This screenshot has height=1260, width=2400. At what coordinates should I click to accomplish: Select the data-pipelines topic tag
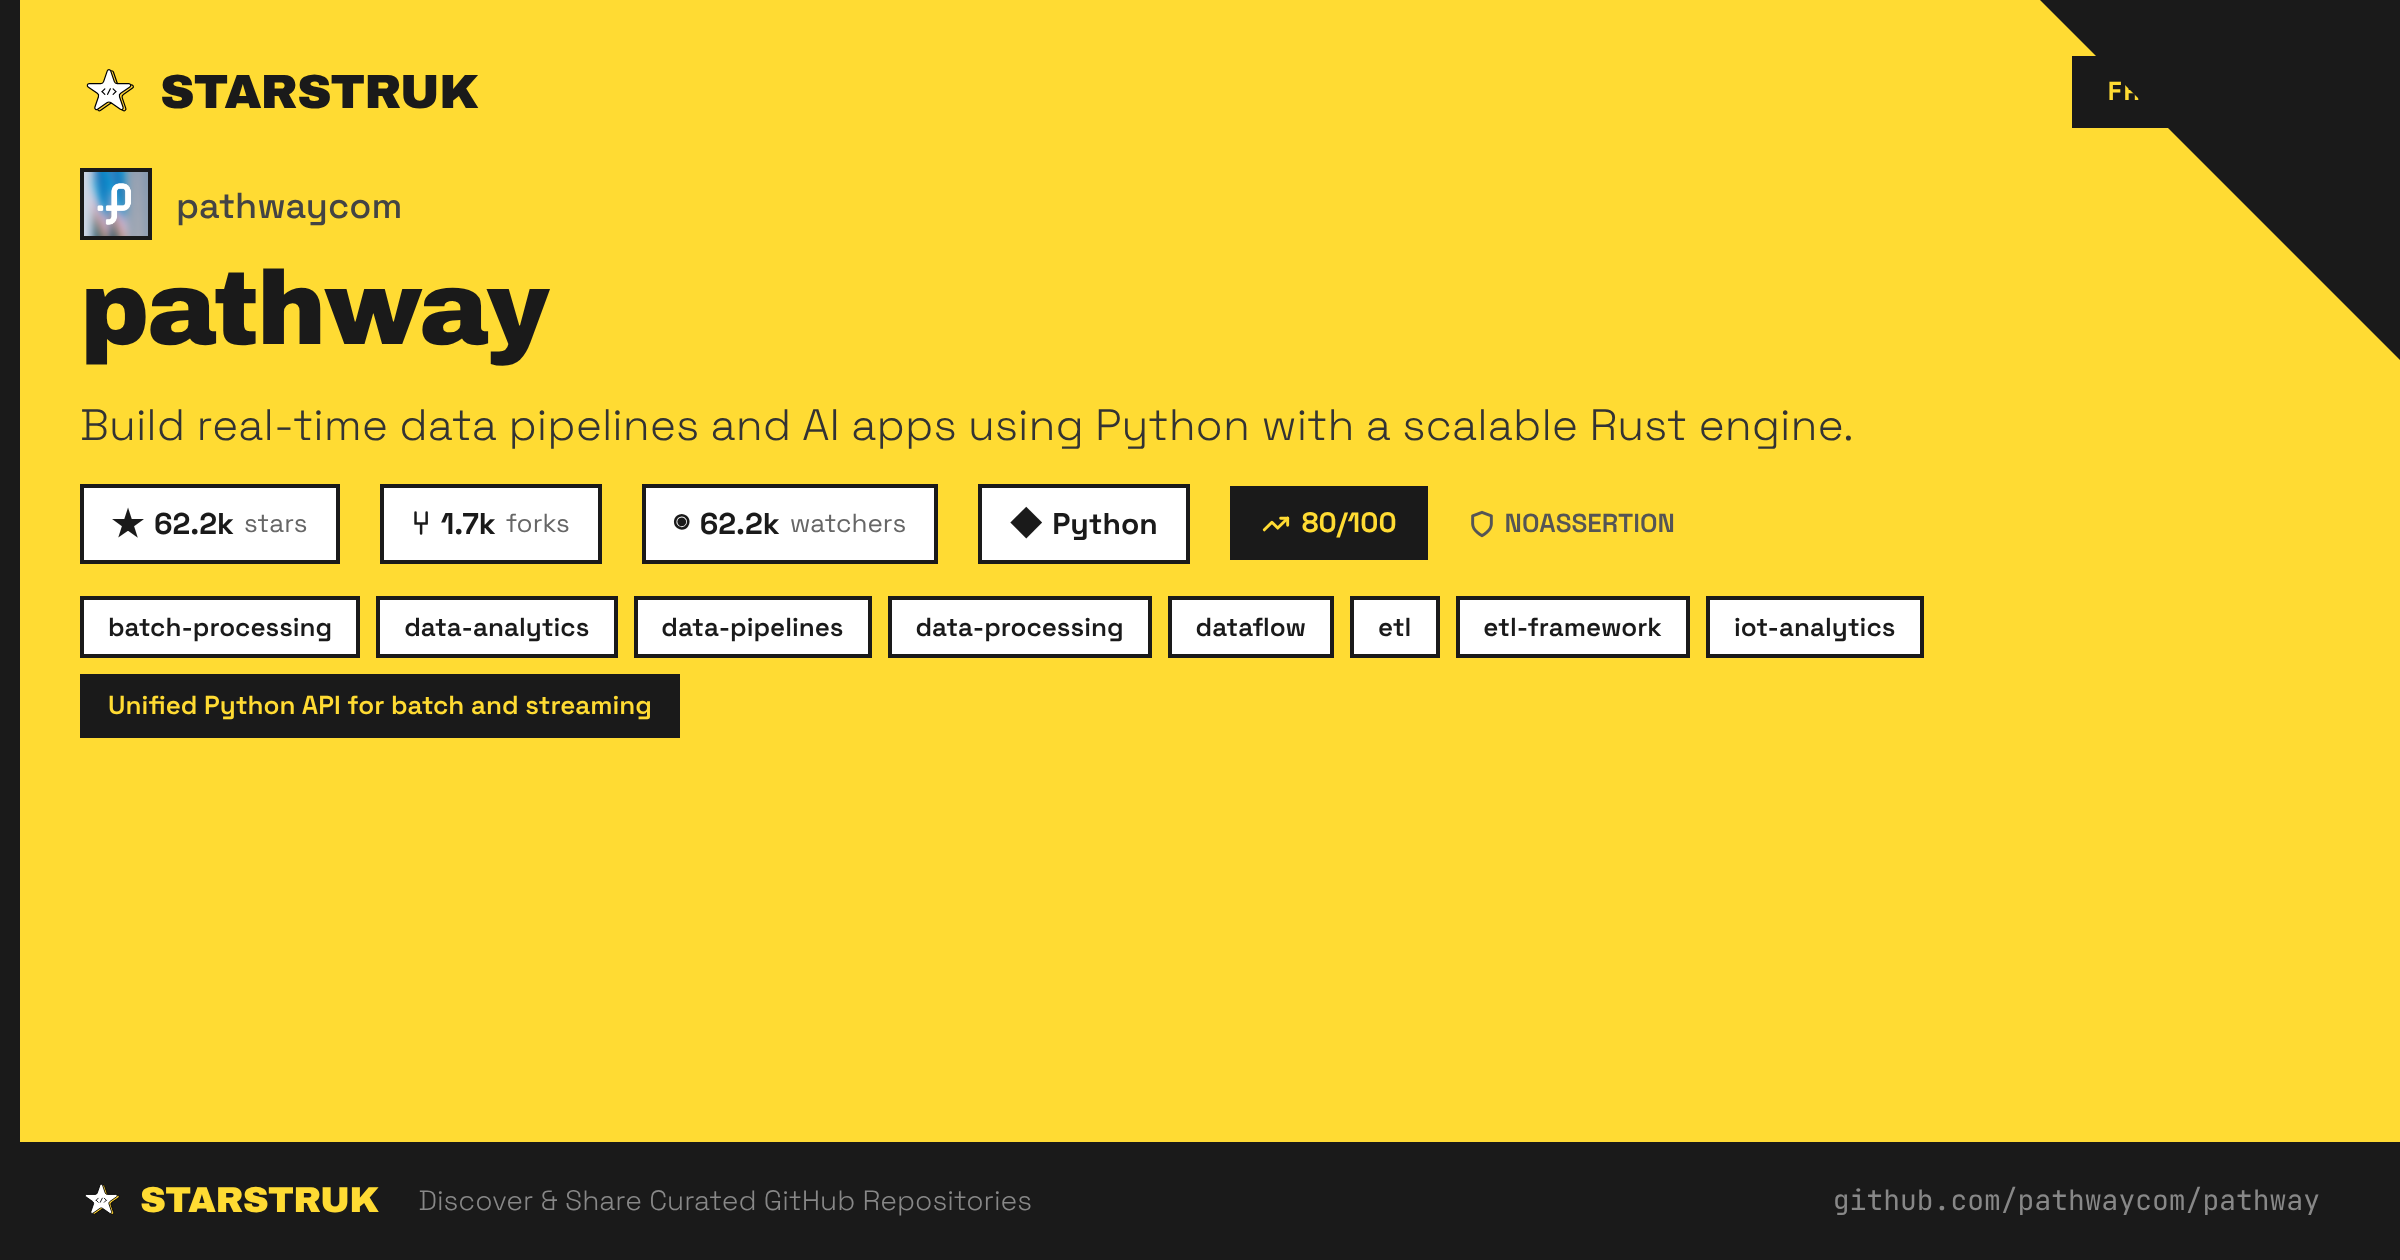pyautogui.click(x=753, y=627)
